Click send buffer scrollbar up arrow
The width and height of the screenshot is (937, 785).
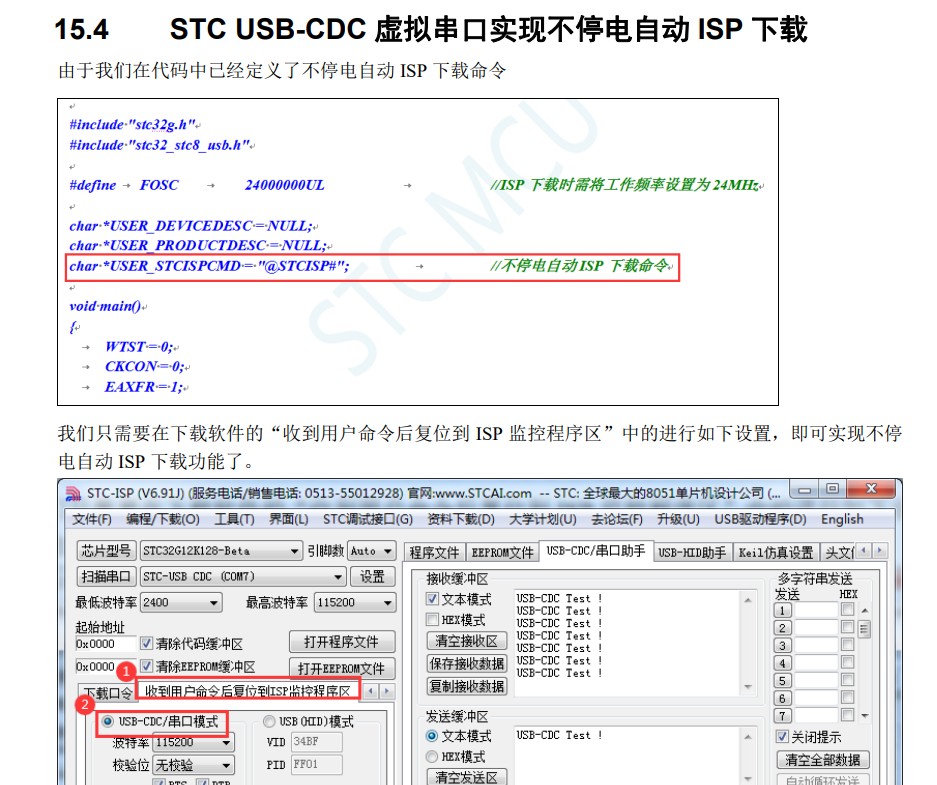point(748,737)
